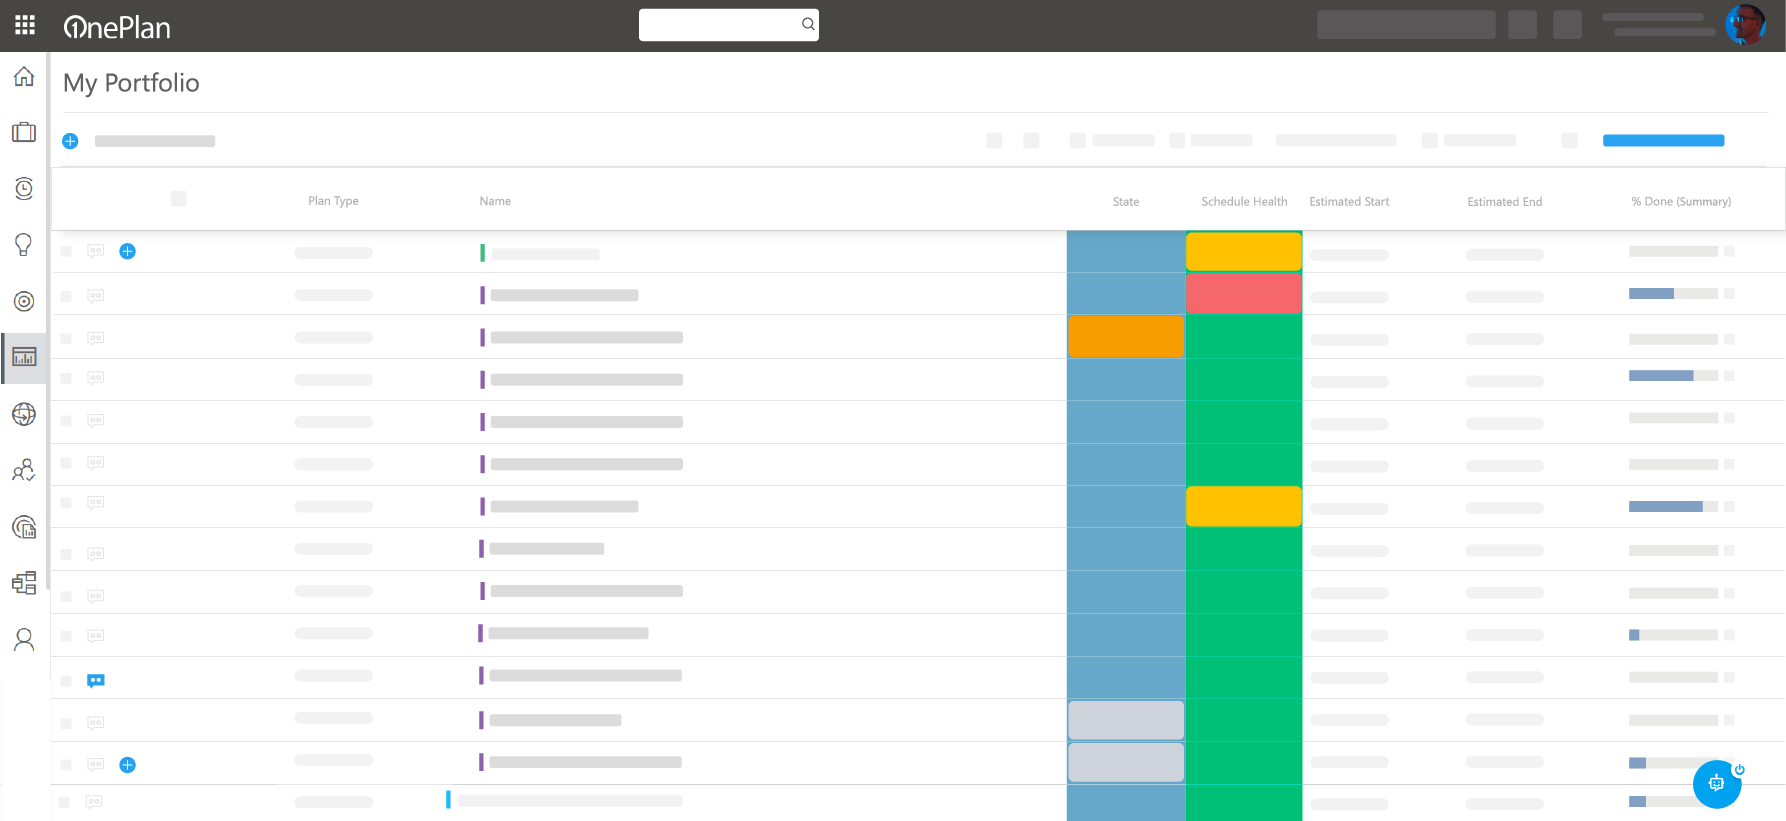This screenshot has height=821, width=1786.
Task: Open the chatbot assistant button
Action: [x=1717, y=784]
